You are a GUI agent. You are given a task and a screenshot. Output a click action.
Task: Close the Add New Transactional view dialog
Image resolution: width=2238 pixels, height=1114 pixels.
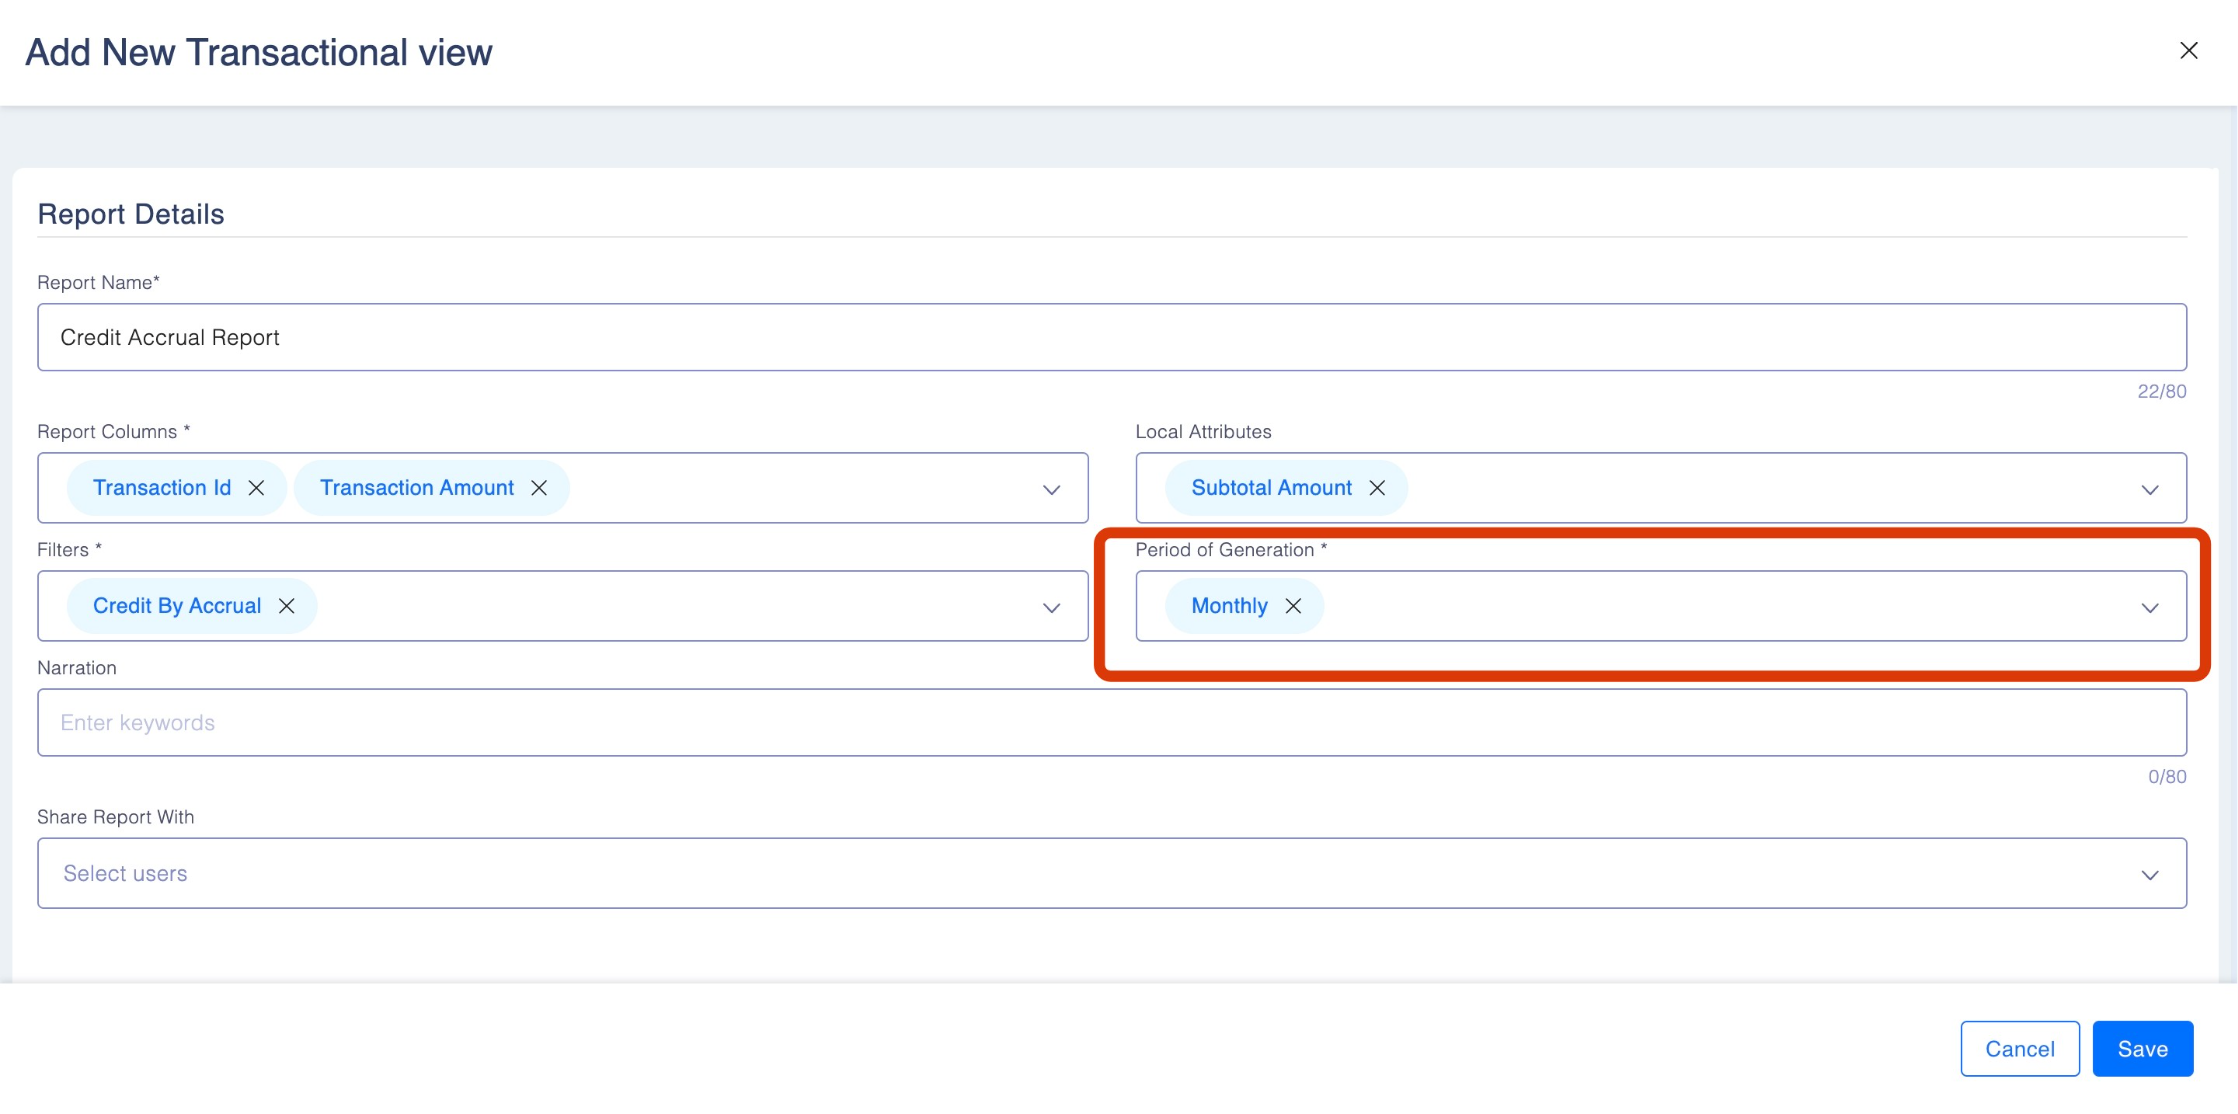point(2188,51)
